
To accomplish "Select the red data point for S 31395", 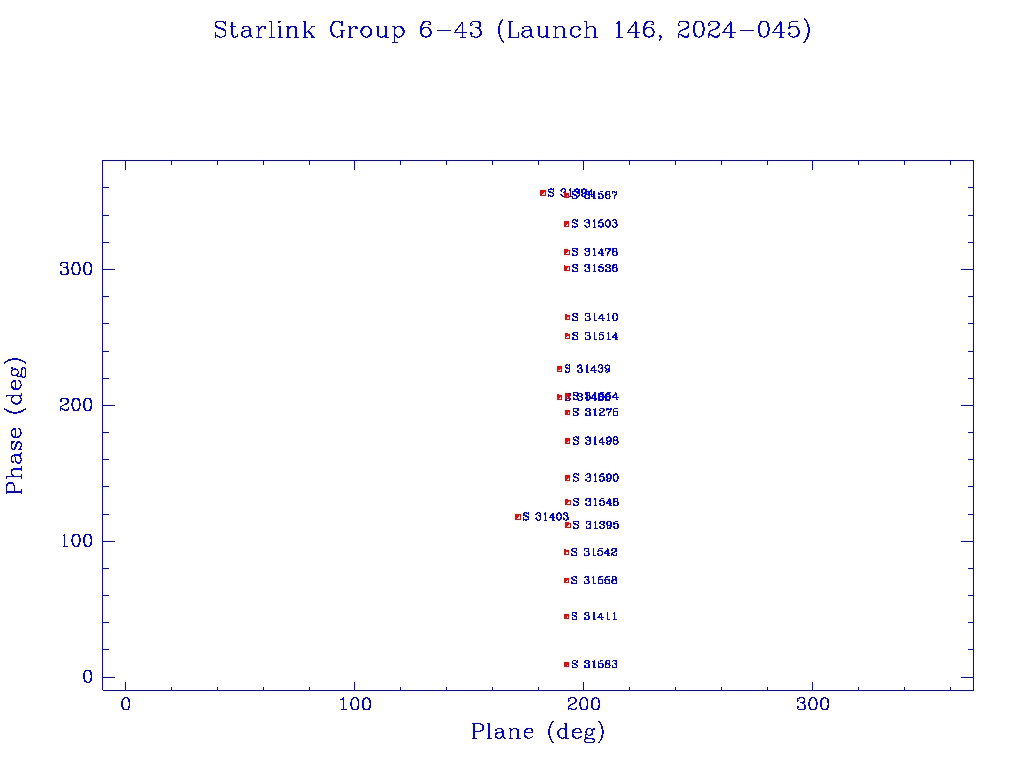I will coord(568,525).
